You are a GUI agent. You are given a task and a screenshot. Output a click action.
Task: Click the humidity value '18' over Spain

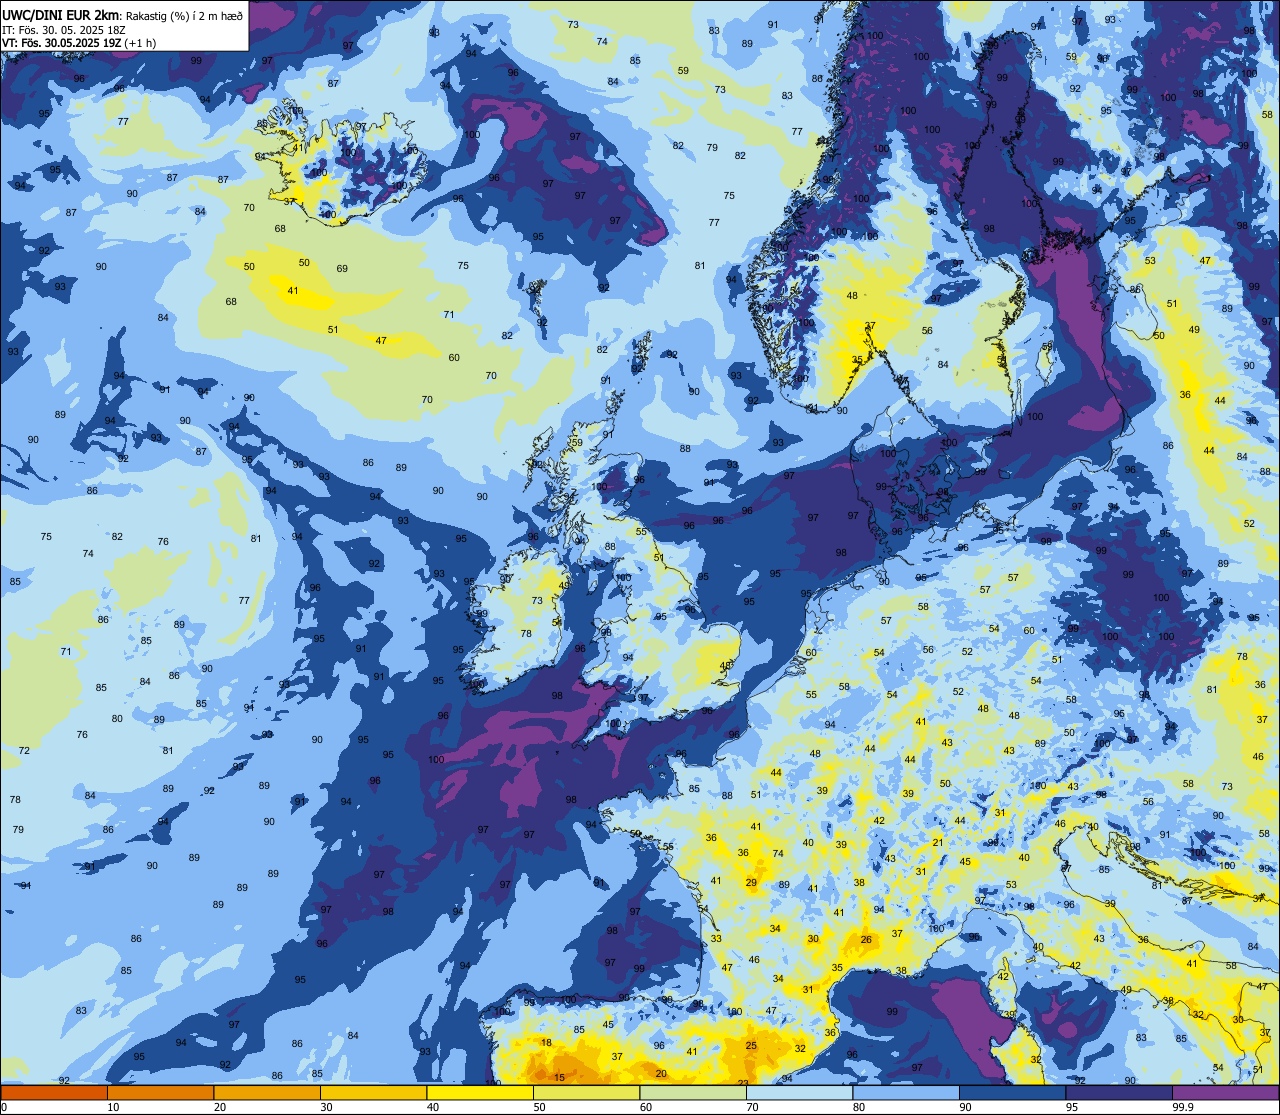point(546,1042)
